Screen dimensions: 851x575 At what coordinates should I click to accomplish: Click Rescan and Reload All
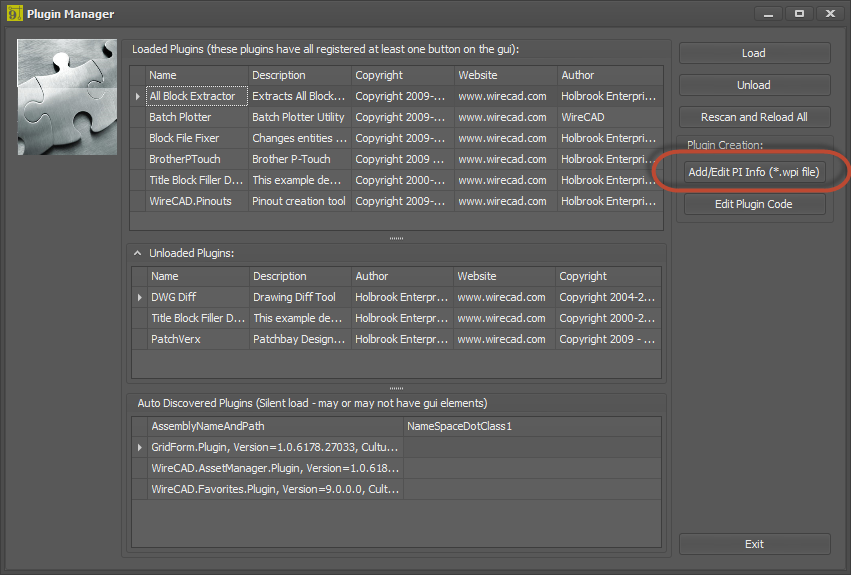pyautogui.click(x=754, y=117)
